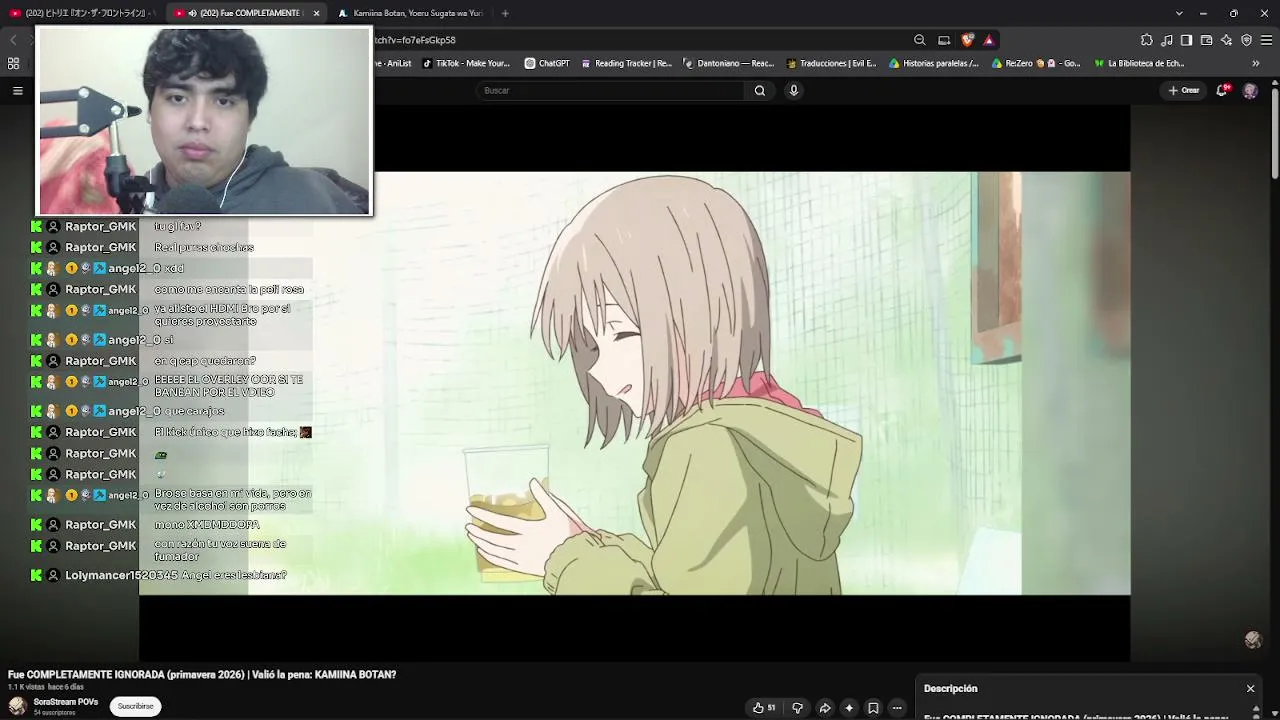Open the tab search dropdown chevron

1179,13
